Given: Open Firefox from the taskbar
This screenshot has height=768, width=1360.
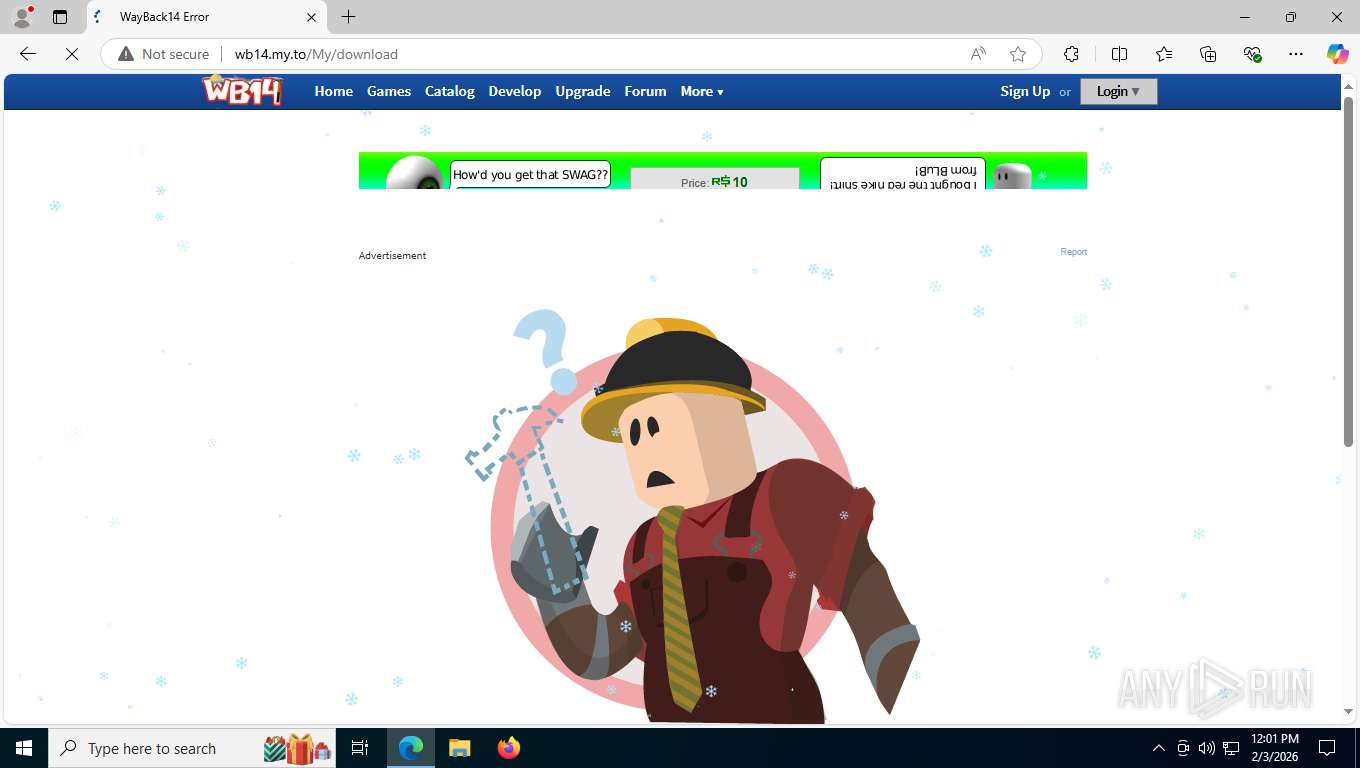Looking at the screenshot, I should [508, 748].
